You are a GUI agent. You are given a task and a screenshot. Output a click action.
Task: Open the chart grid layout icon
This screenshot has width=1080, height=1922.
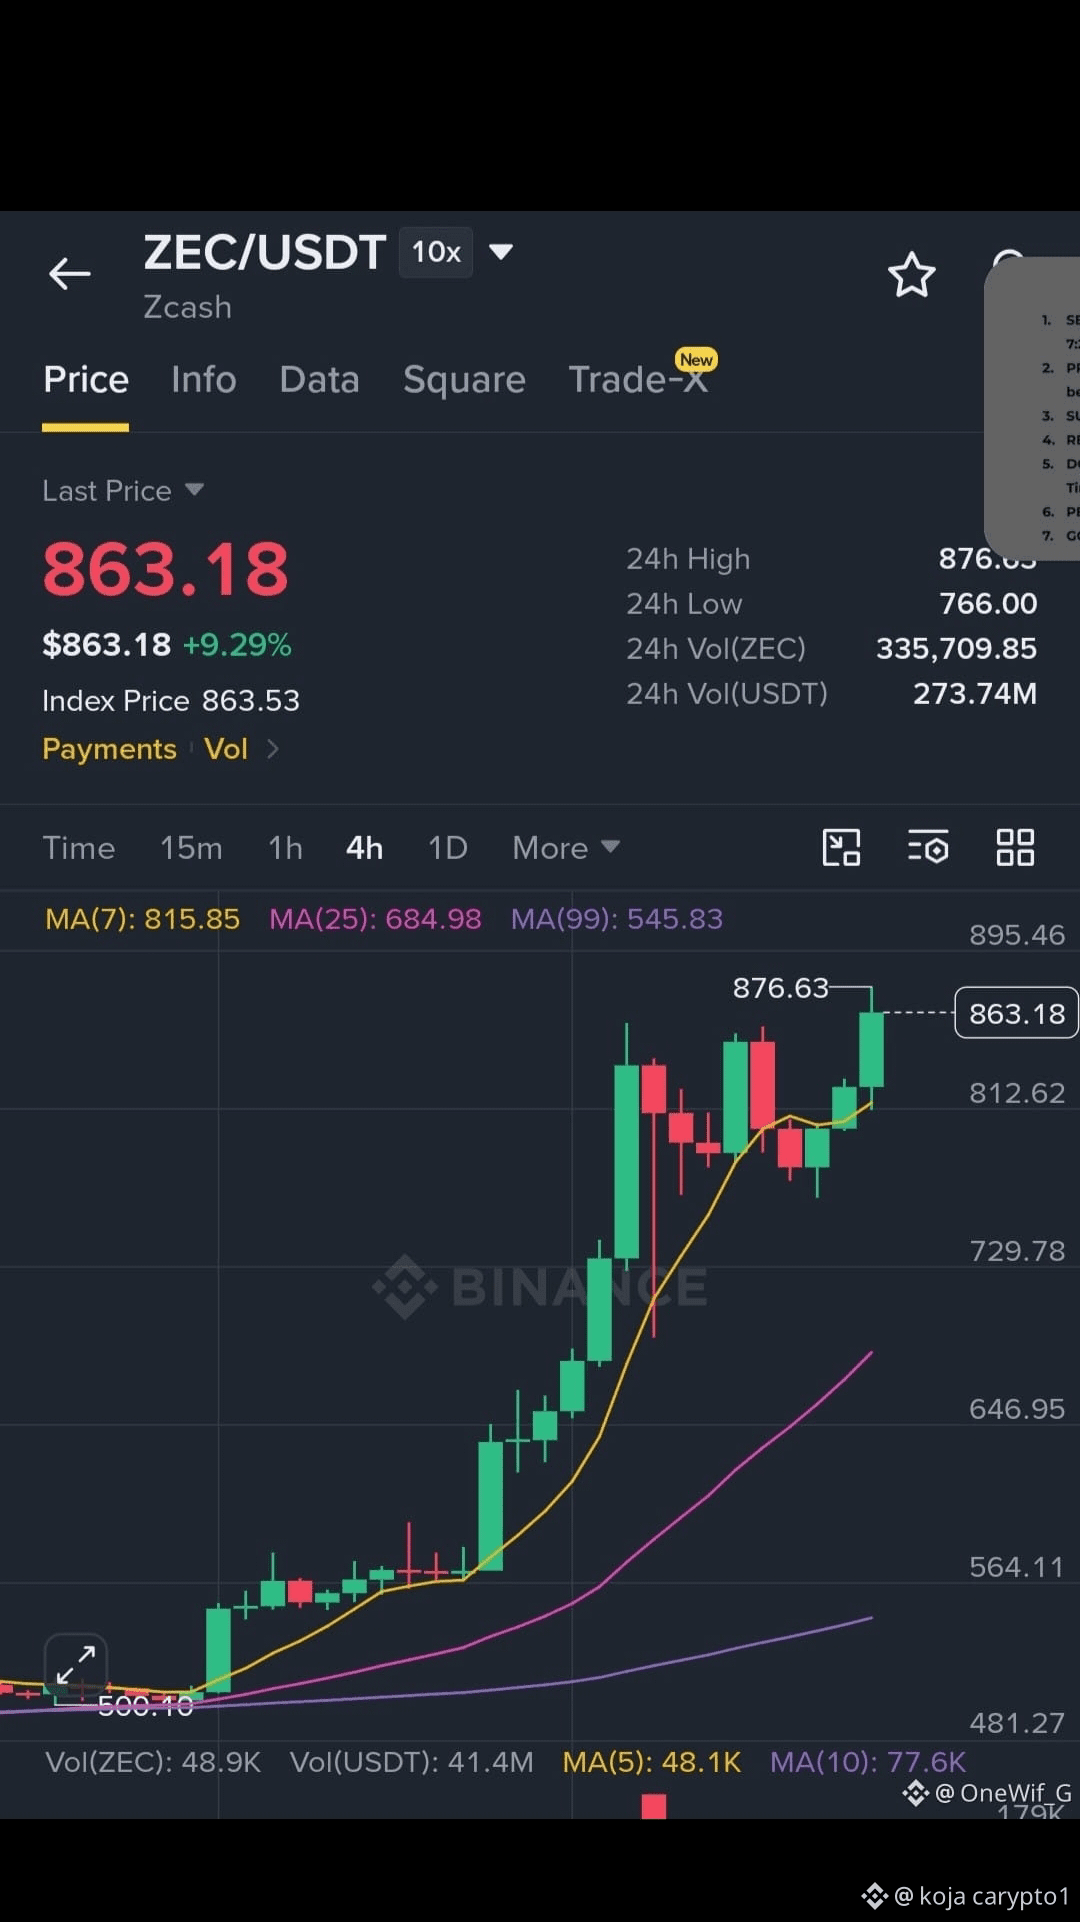(x=1015, y=847)
